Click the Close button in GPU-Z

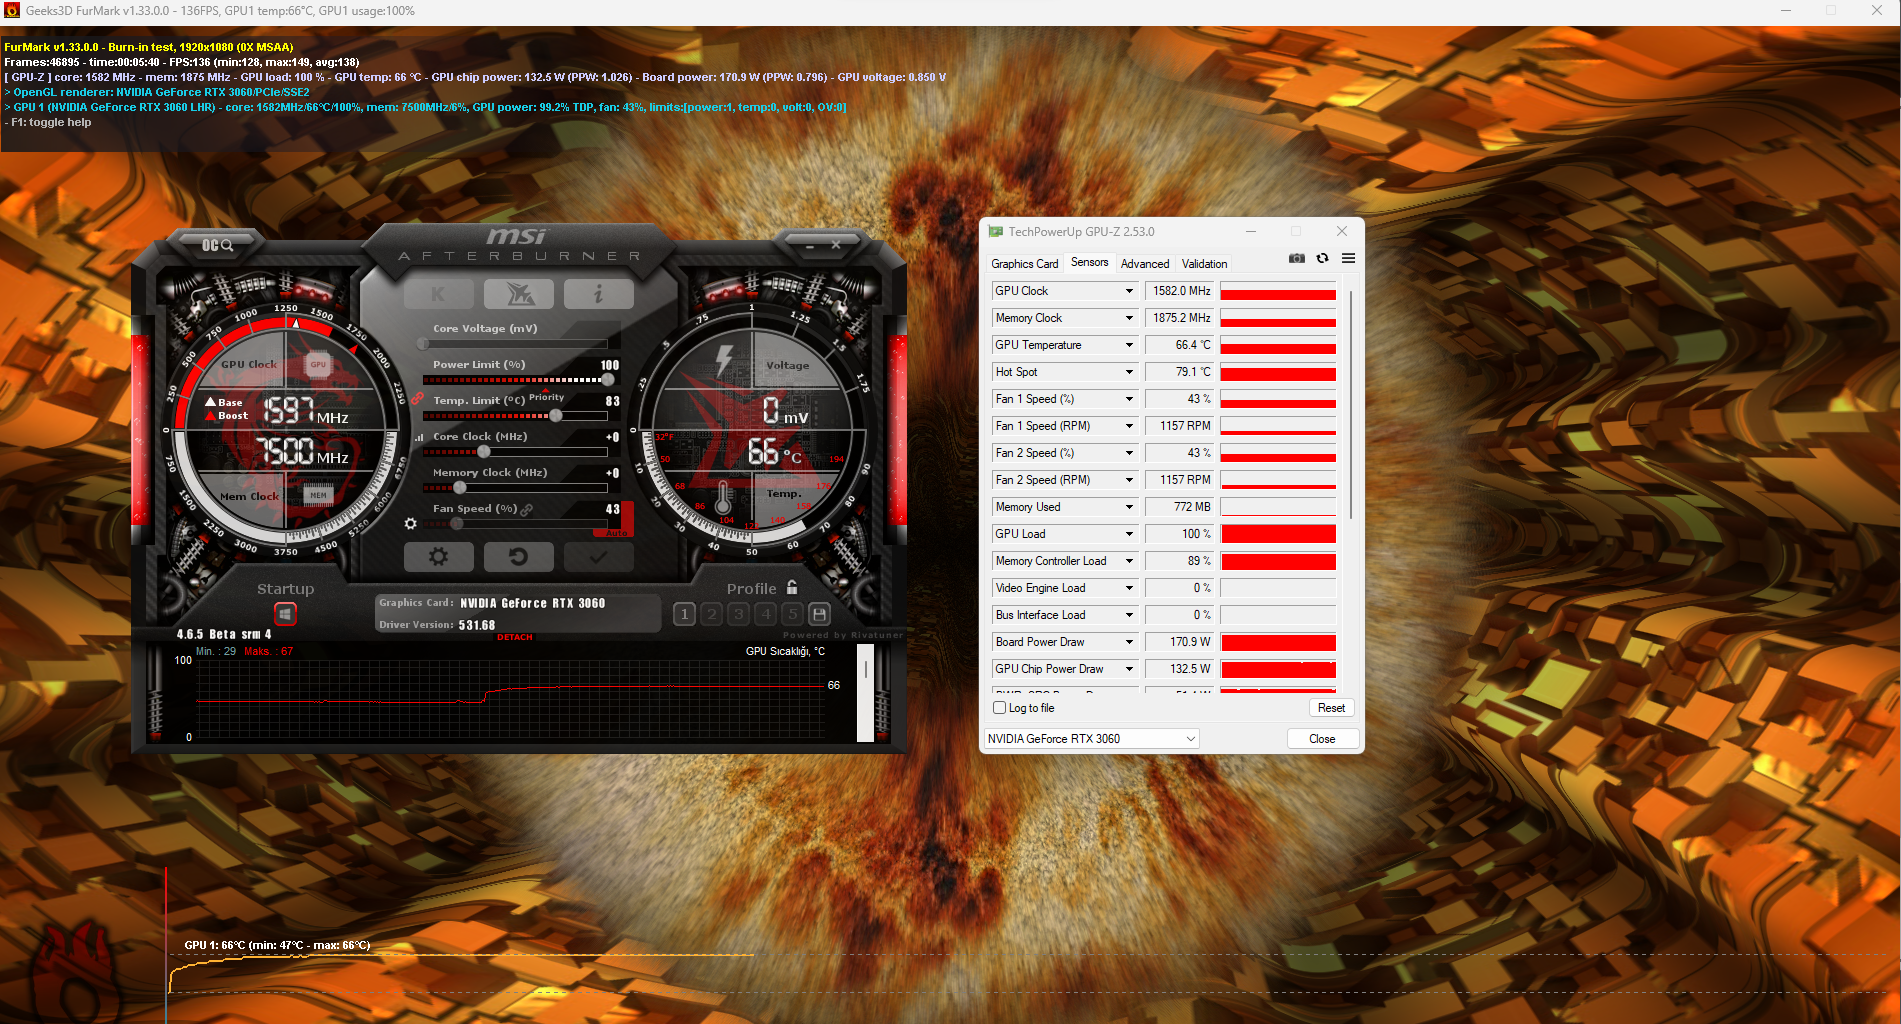tap(1322, 739)
